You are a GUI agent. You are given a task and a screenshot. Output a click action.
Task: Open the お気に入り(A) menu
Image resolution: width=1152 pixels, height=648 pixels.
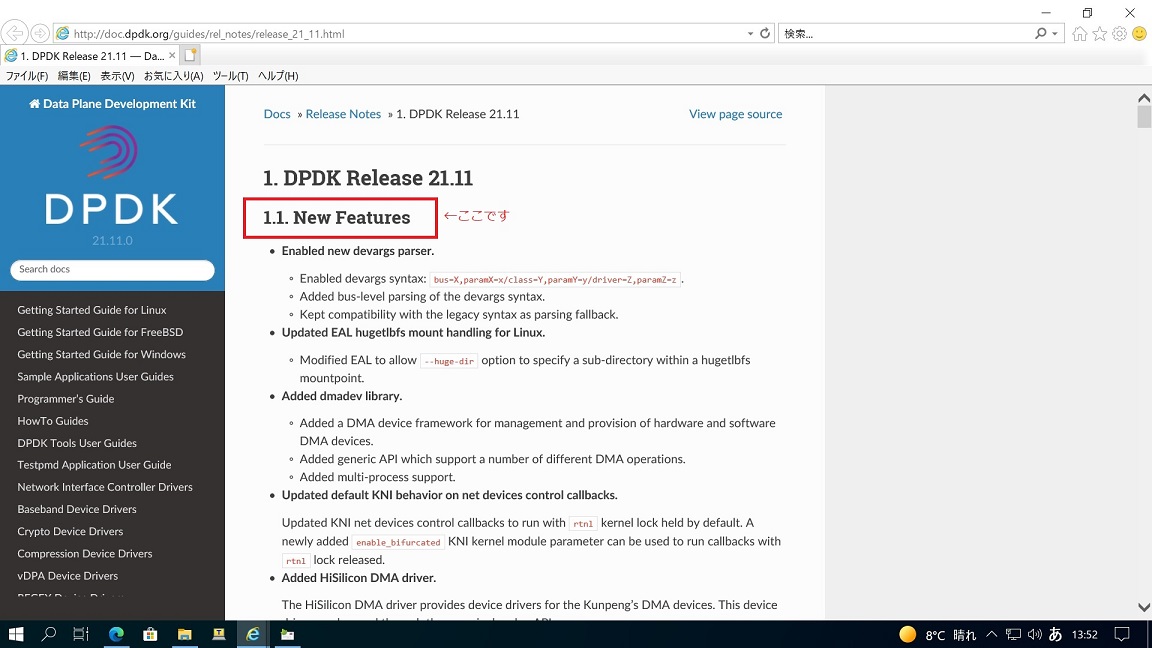pyautogui.click(x=173, y=76)
